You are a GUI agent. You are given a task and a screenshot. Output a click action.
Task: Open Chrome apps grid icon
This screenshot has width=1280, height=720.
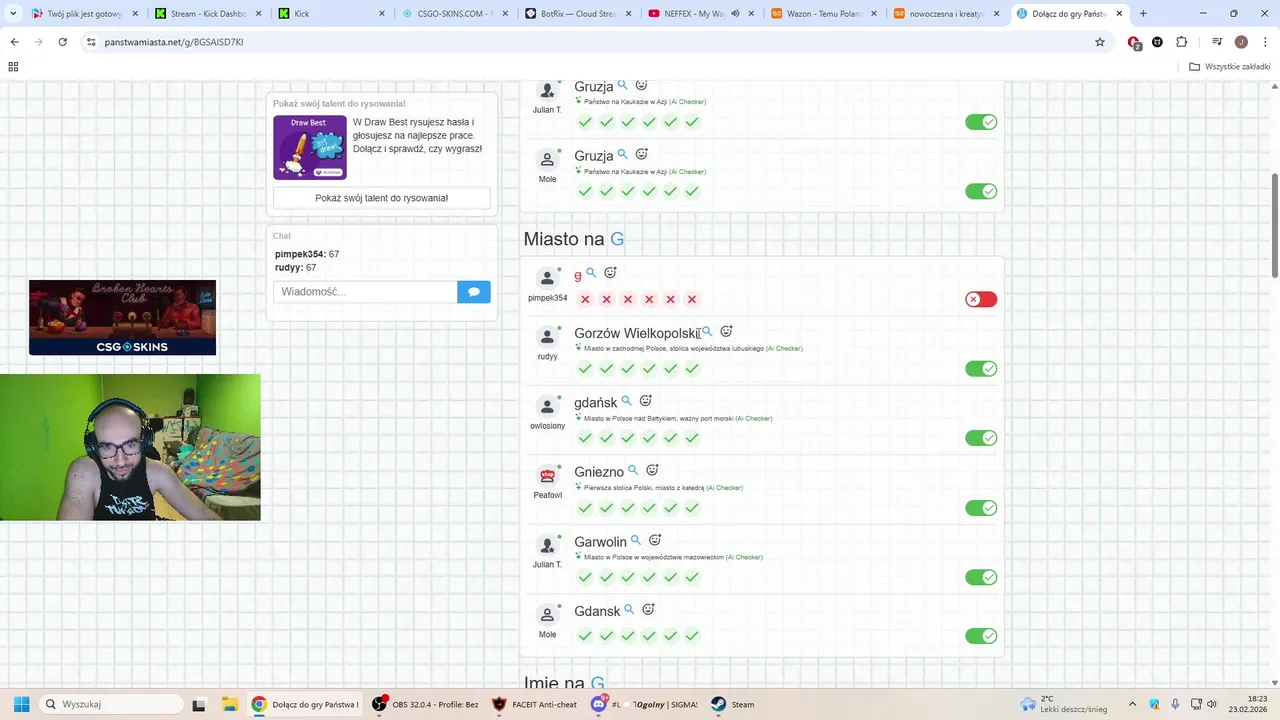(13, 67)
